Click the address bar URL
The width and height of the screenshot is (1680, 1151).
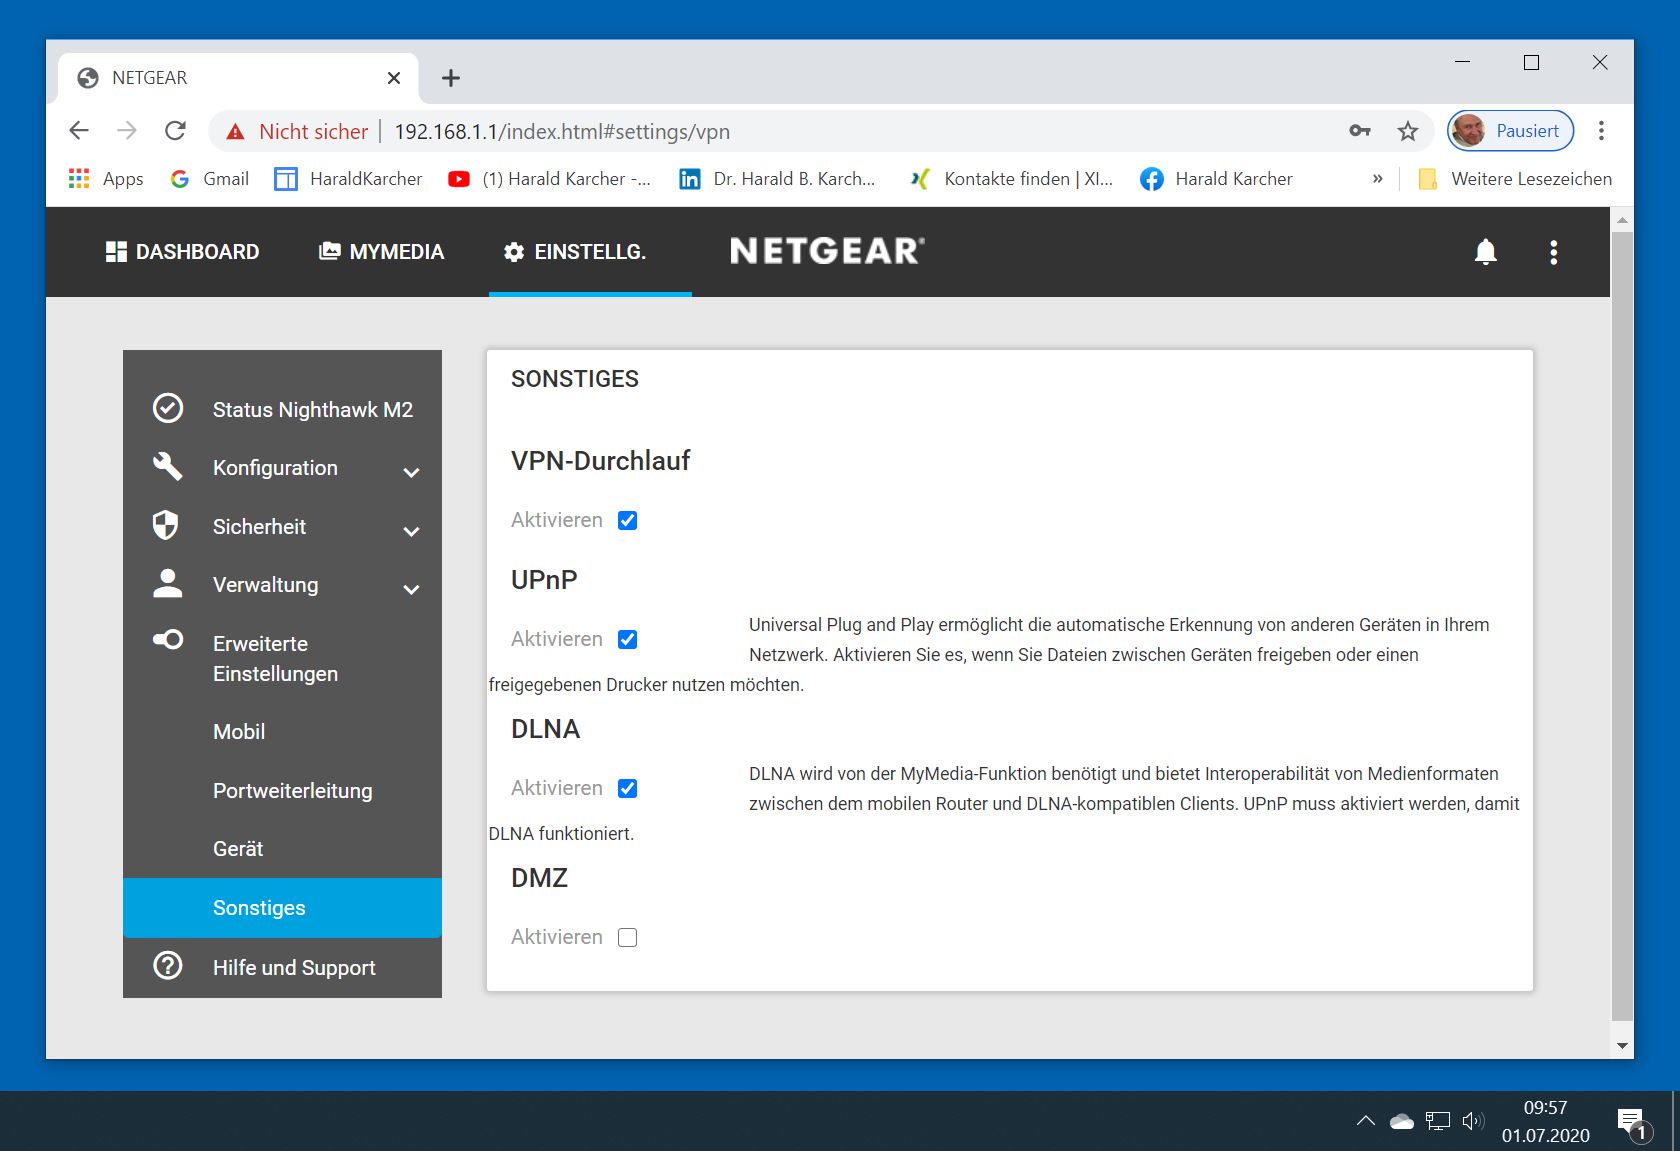[x=562, y=132]
